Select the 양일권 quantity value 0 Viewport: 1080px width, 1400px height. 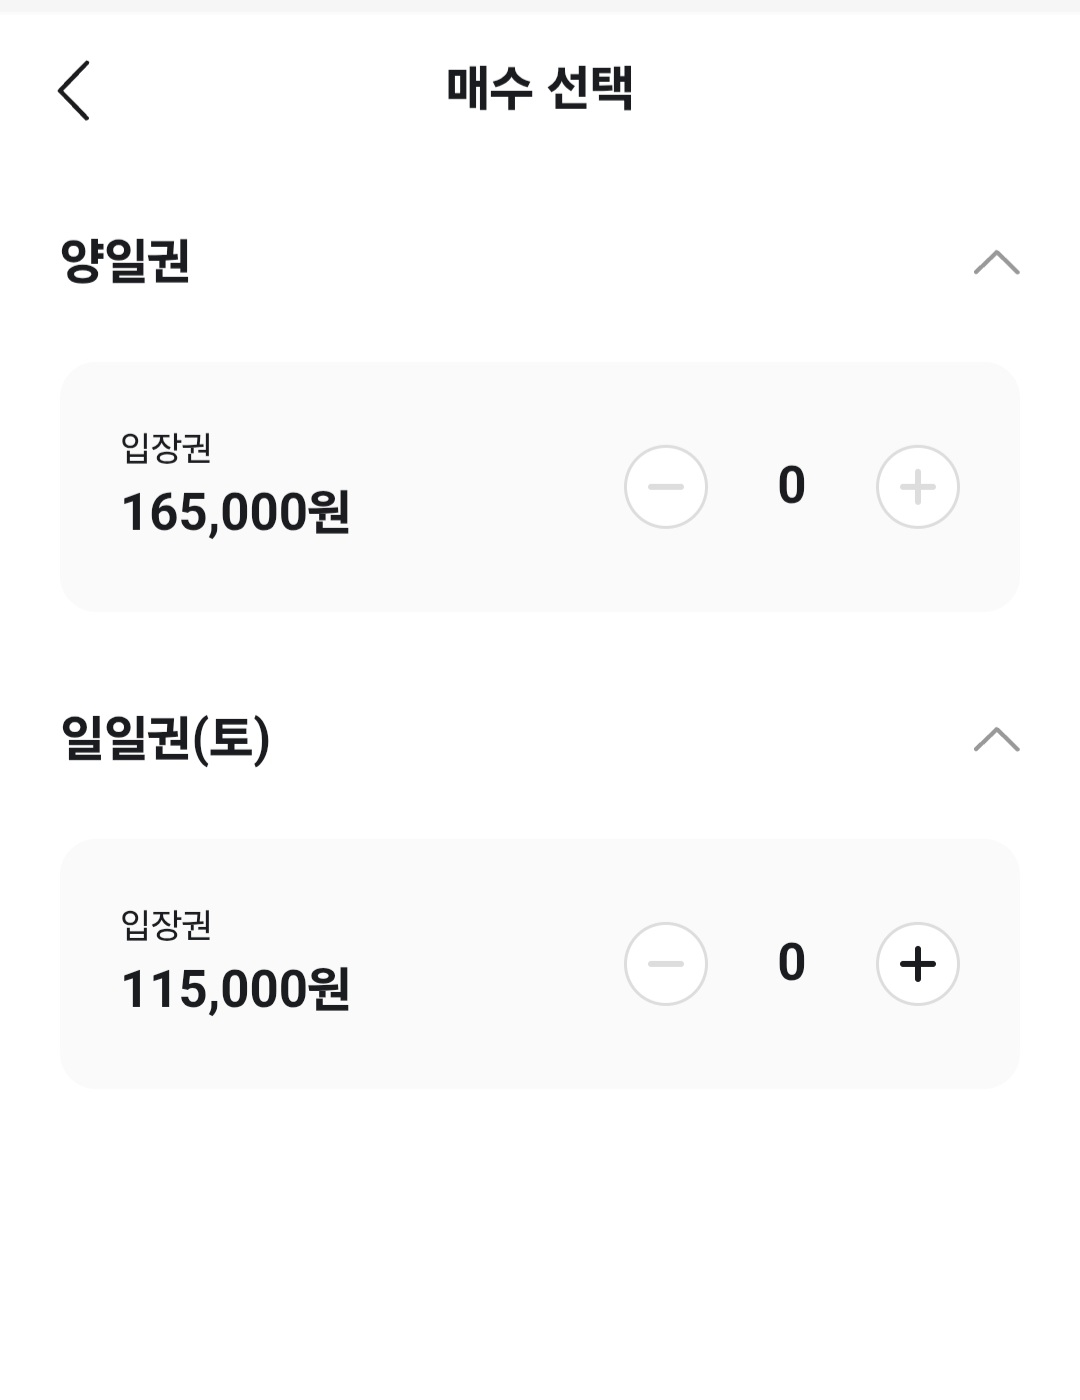click(791, 486)
